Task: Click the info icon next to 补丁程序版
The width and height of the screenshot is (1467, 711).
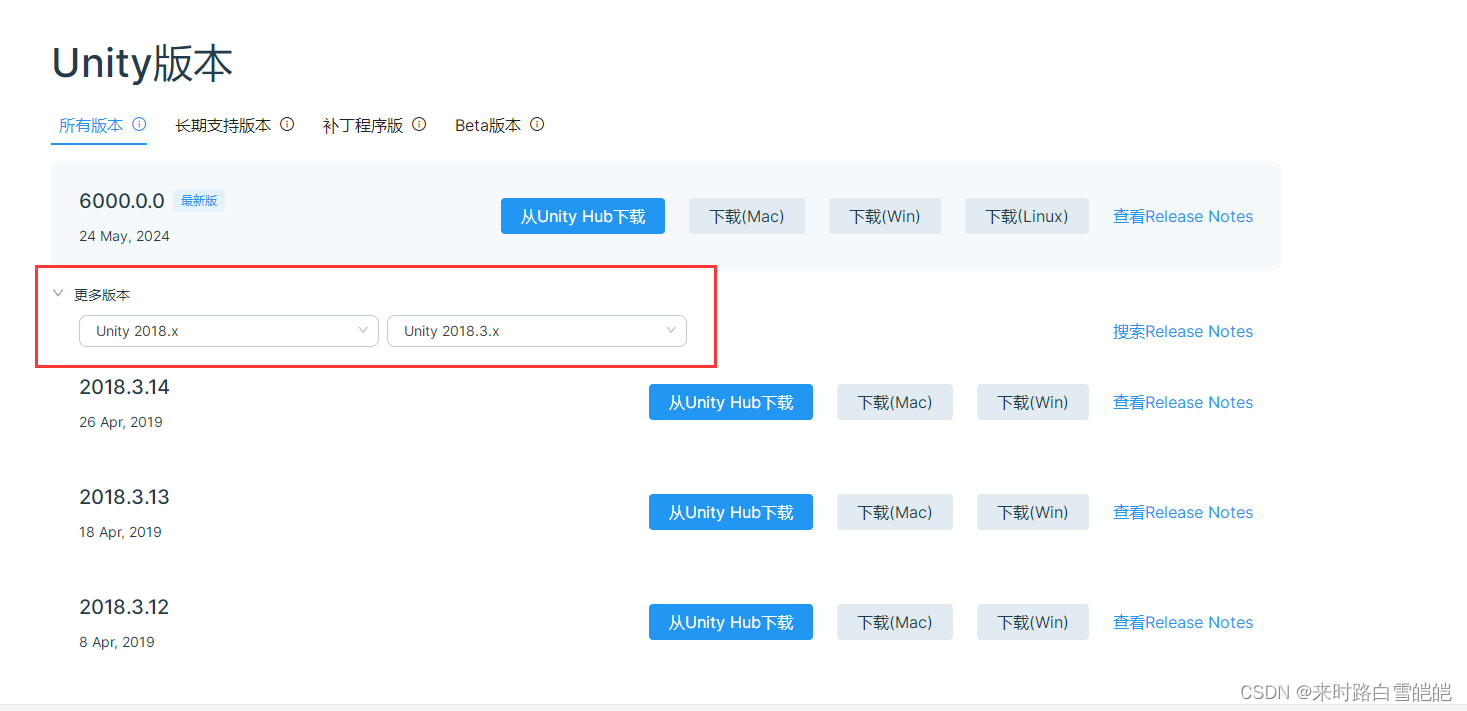Action: click(419, 123)
